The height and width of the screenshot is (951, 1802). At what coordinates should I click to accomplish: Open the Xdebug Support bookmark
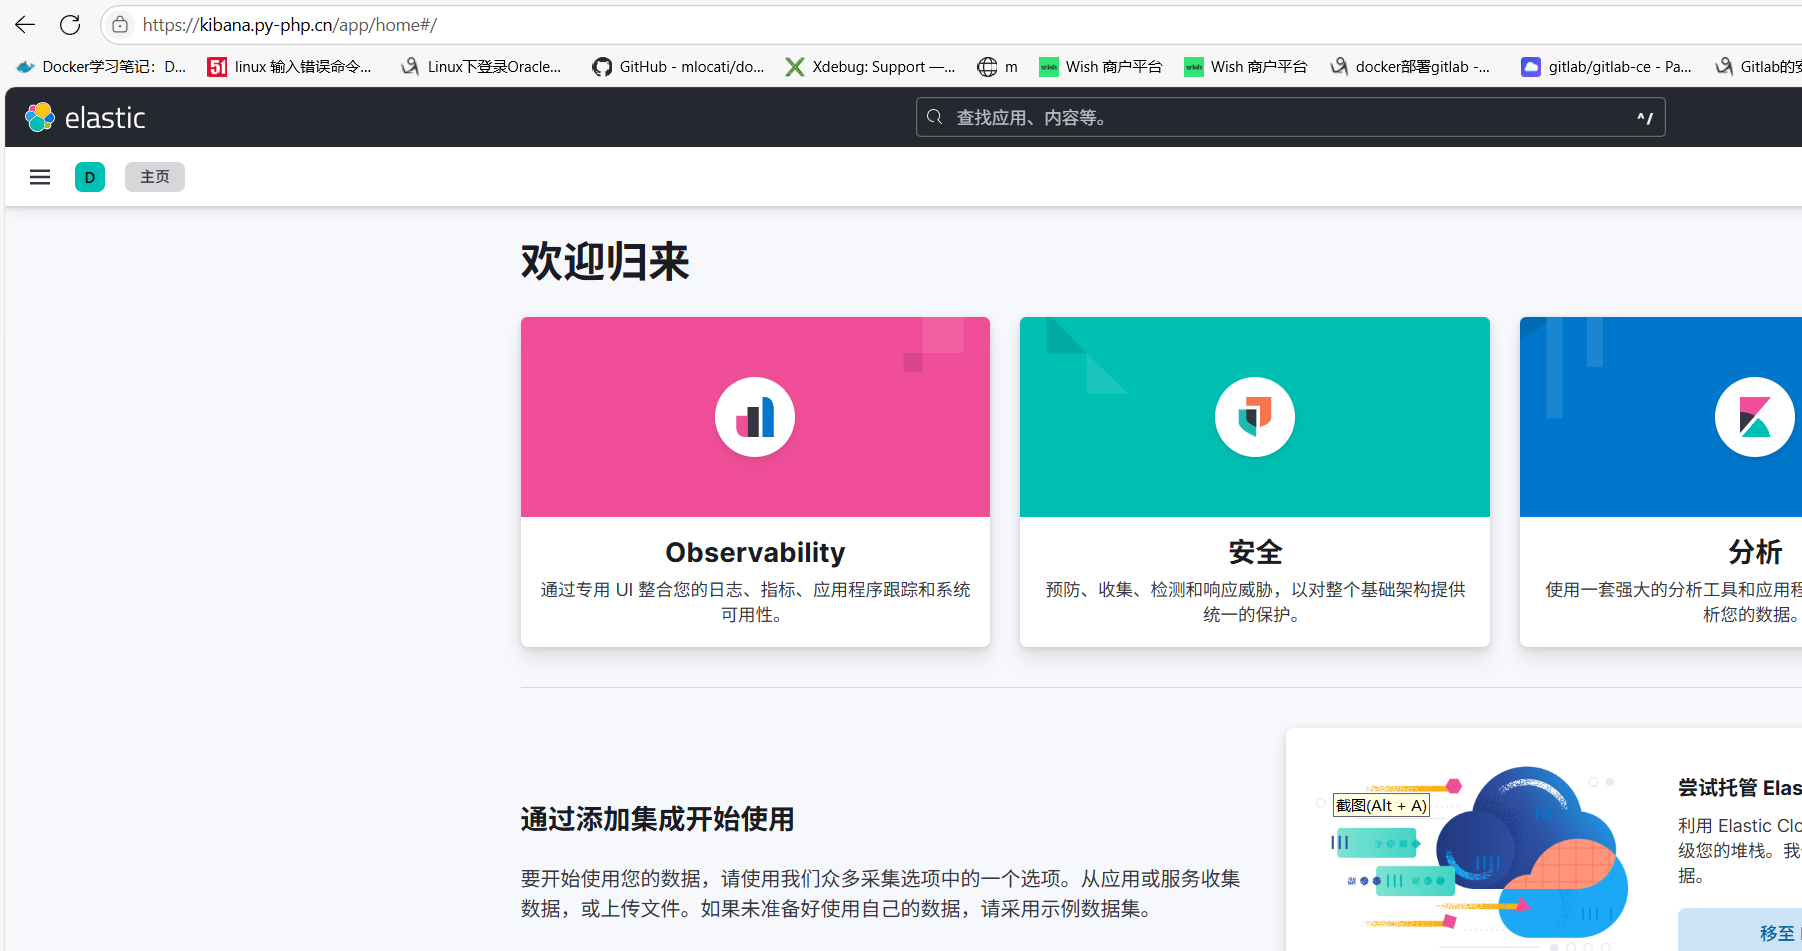point(870,67)
